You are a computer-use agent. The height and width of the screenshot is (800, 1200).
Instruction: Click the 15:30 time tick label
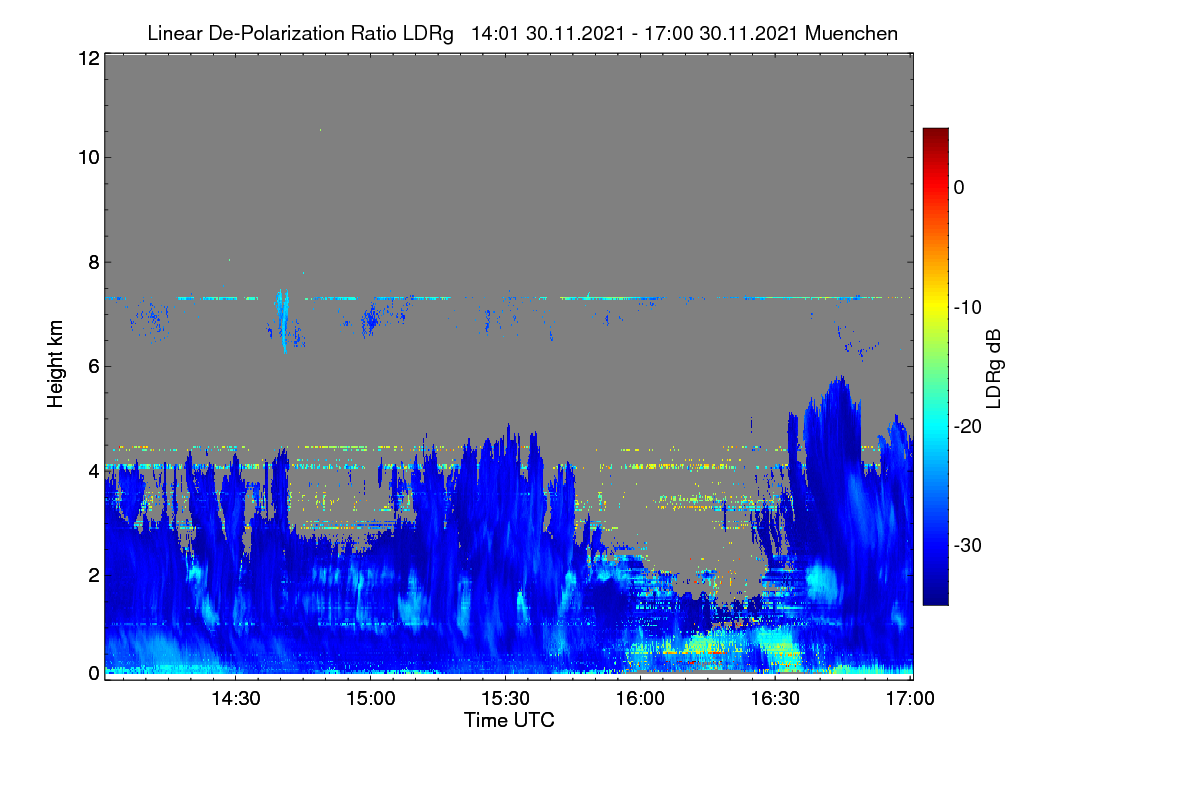tap(505, 698)
